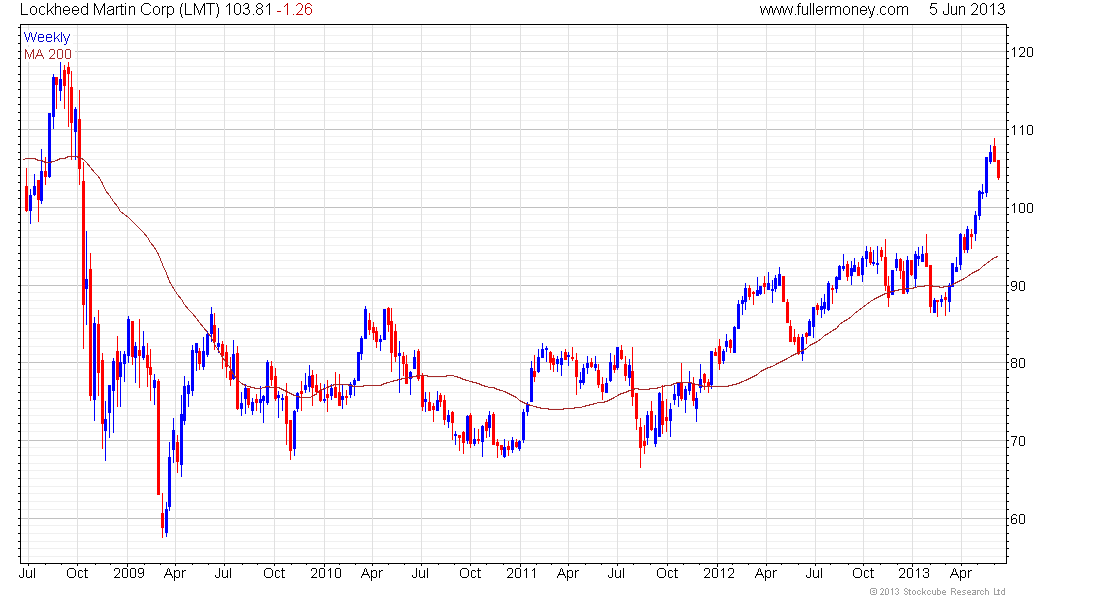Click the chart title 'Lockheed Martin Corp (LMT)'
Screen dimensions: 1100x600
[x=120, y=10]
